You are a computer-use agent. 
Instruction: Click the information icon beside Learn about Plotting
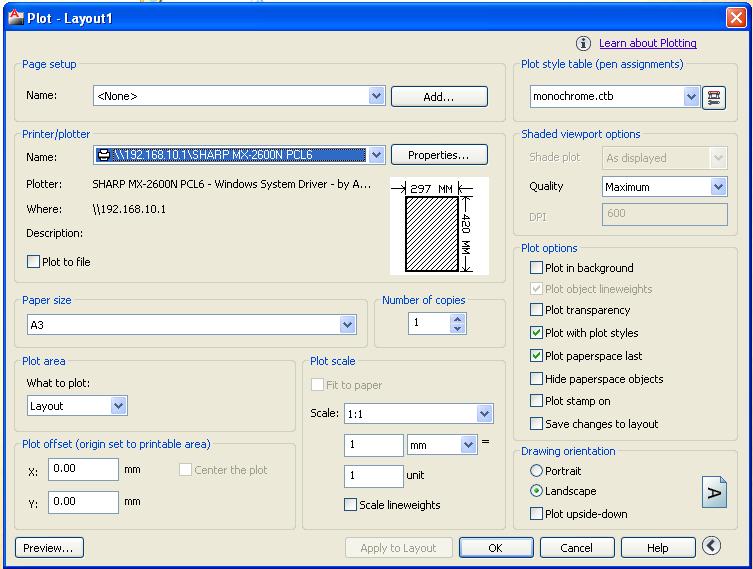583,43
